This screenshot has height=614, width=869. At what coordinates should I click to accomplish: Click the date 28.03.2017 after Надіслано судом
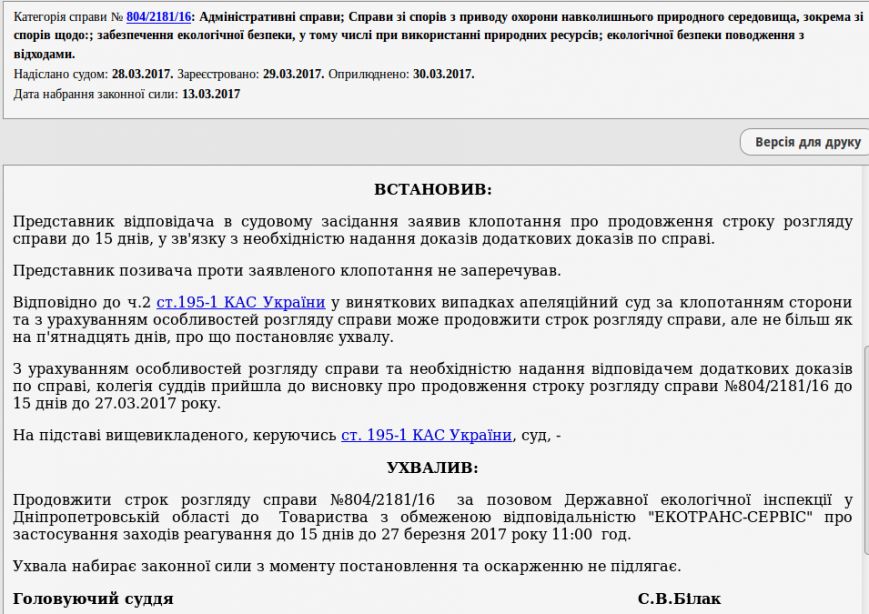pyautogui.click(x=142, y=74)
